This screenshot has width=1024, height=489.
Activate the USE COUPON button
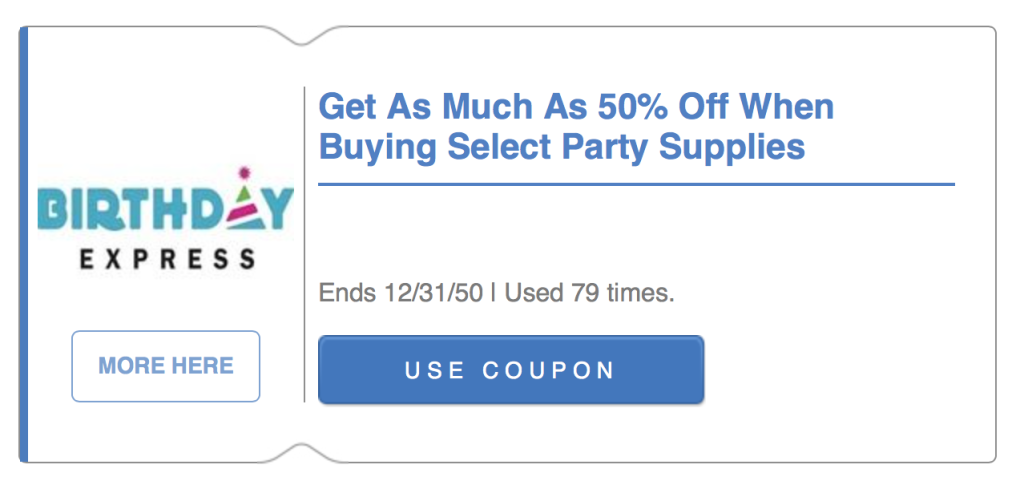pyautogui.click(x=511, y=370)
